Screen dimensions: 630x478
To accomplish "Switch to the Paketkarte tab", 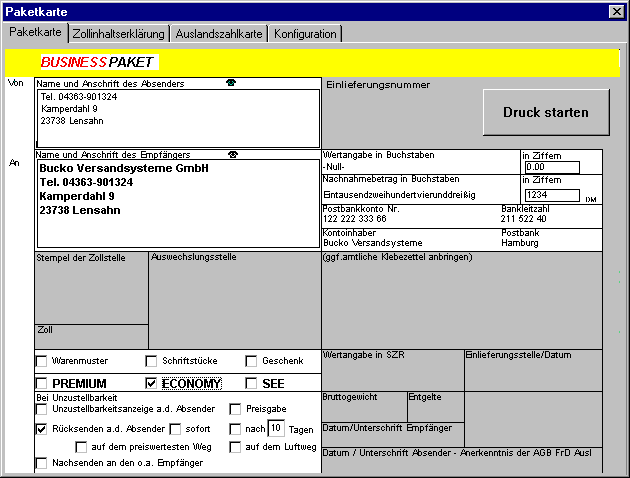I will [x=35, y=32].
